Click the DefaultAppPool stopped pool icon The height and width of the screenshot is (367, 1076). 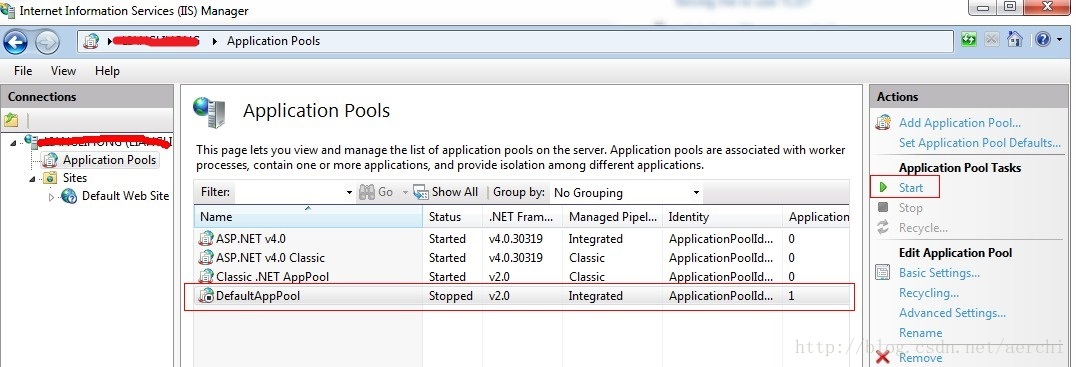click(x=206, y=296)
